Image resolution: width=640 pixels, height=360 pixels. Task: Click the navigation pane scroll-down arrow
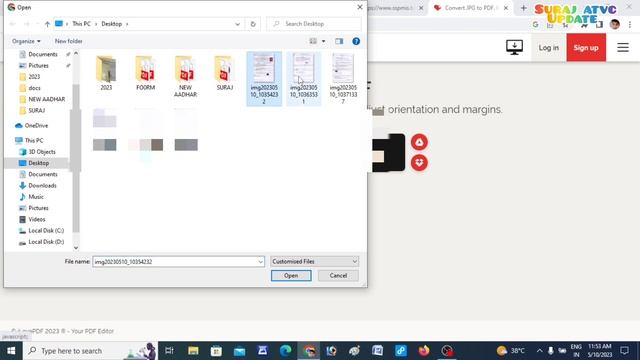point(76,247)
